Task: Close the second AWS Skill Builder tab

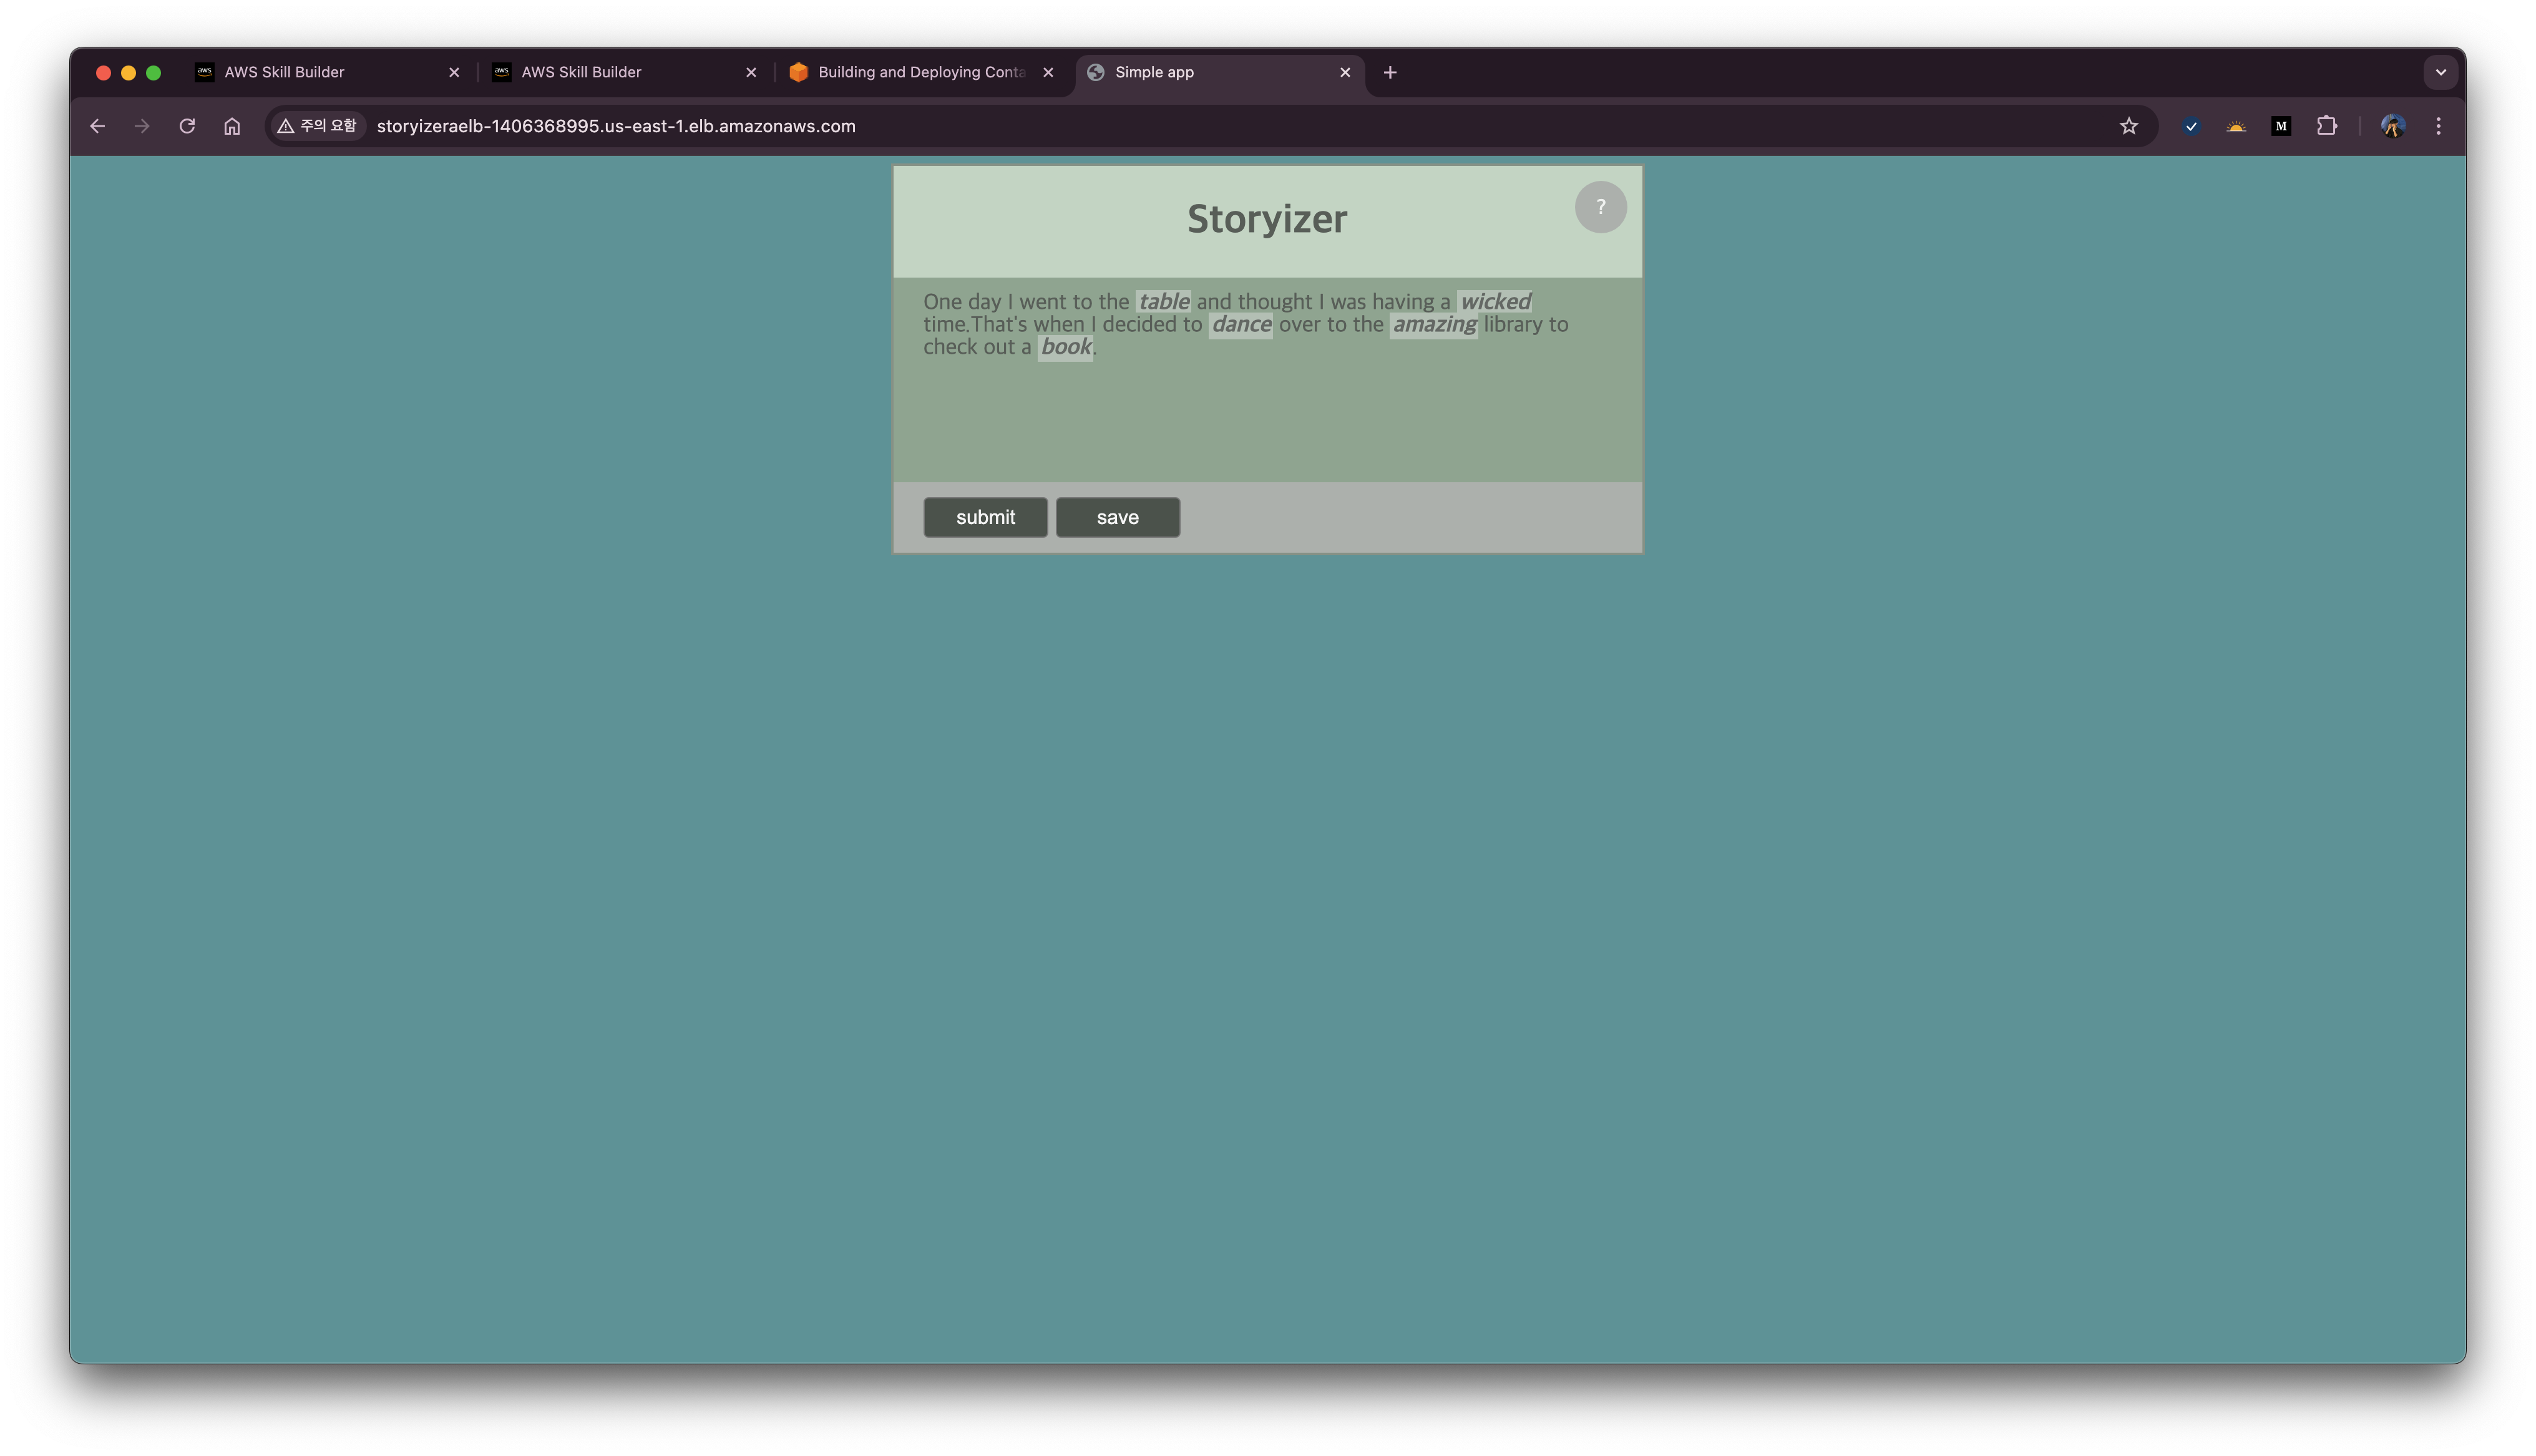Action: (x=751, y=72)
